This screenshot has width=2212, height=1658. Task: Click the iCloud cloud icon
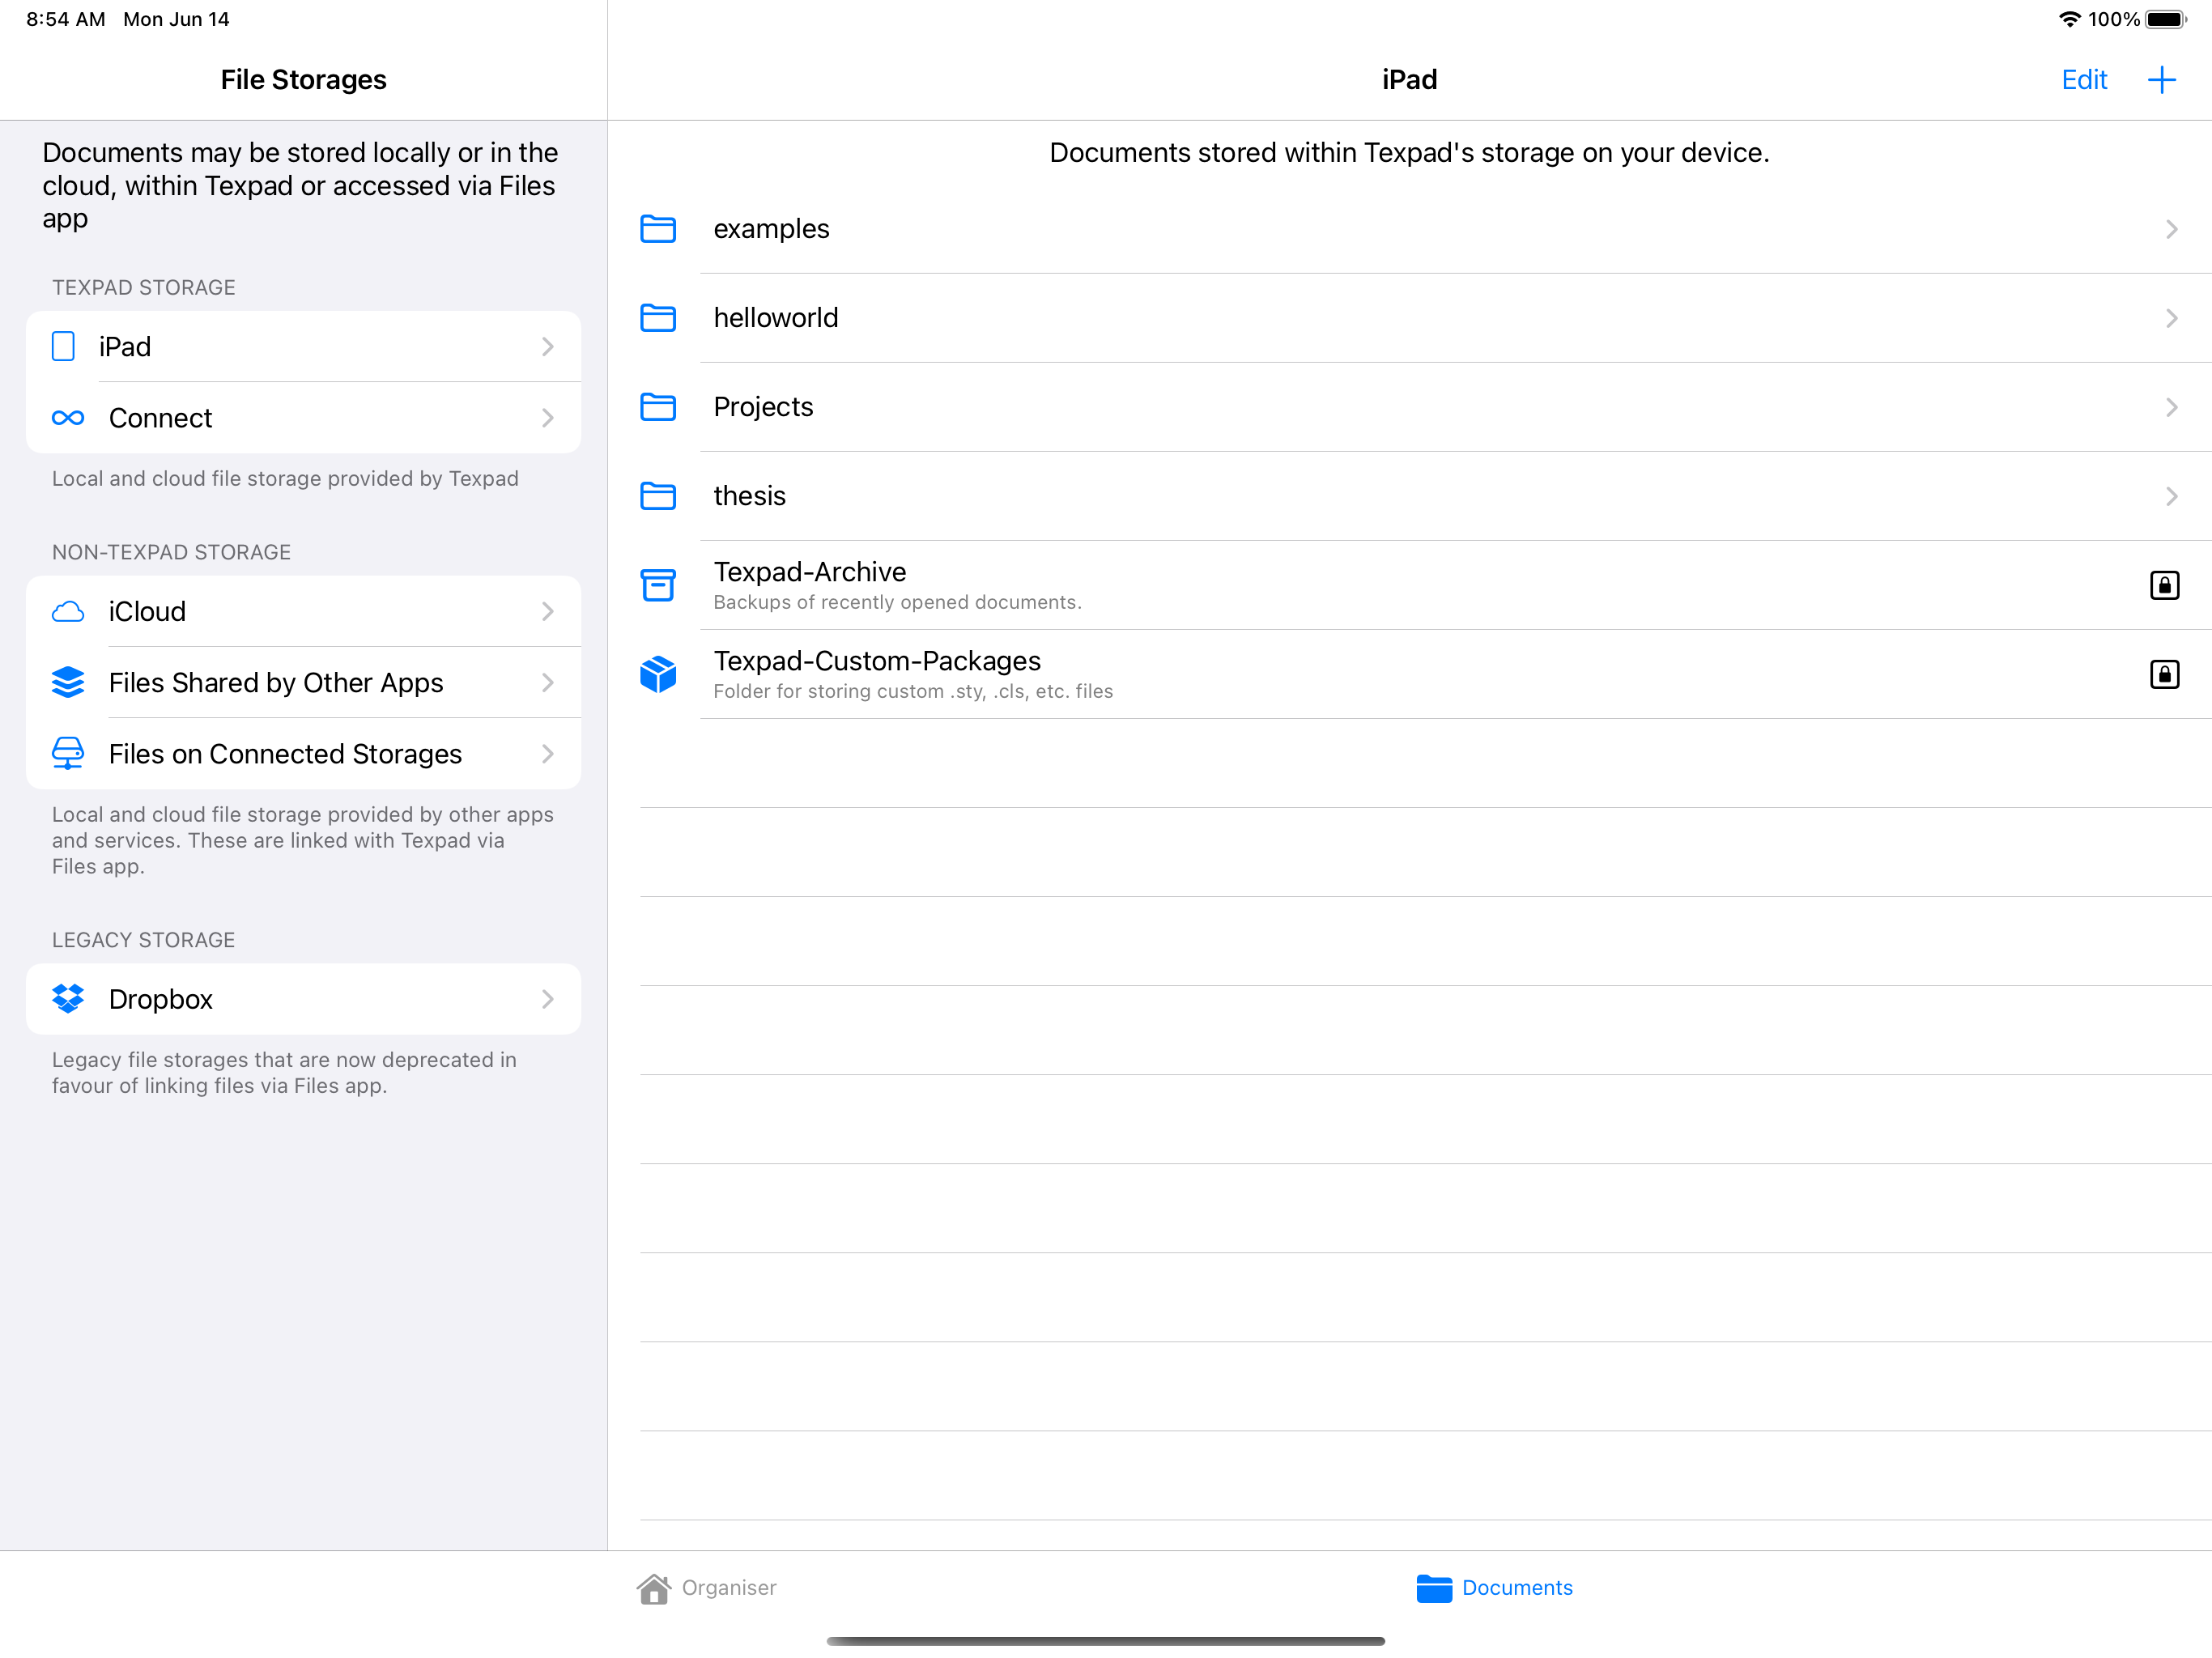[x=68, y=612]
